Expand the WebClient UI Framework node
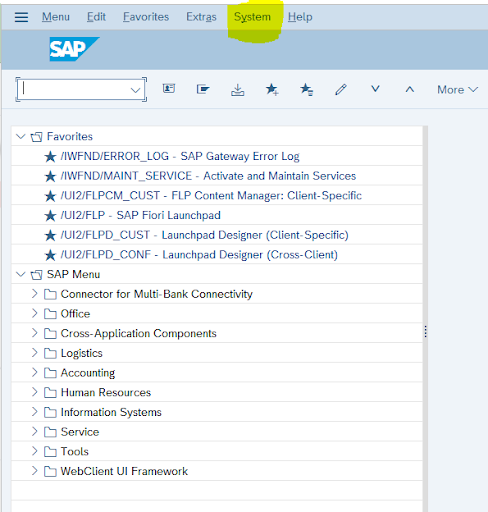This screenshot has width=488, height=512. coord(34,471)
